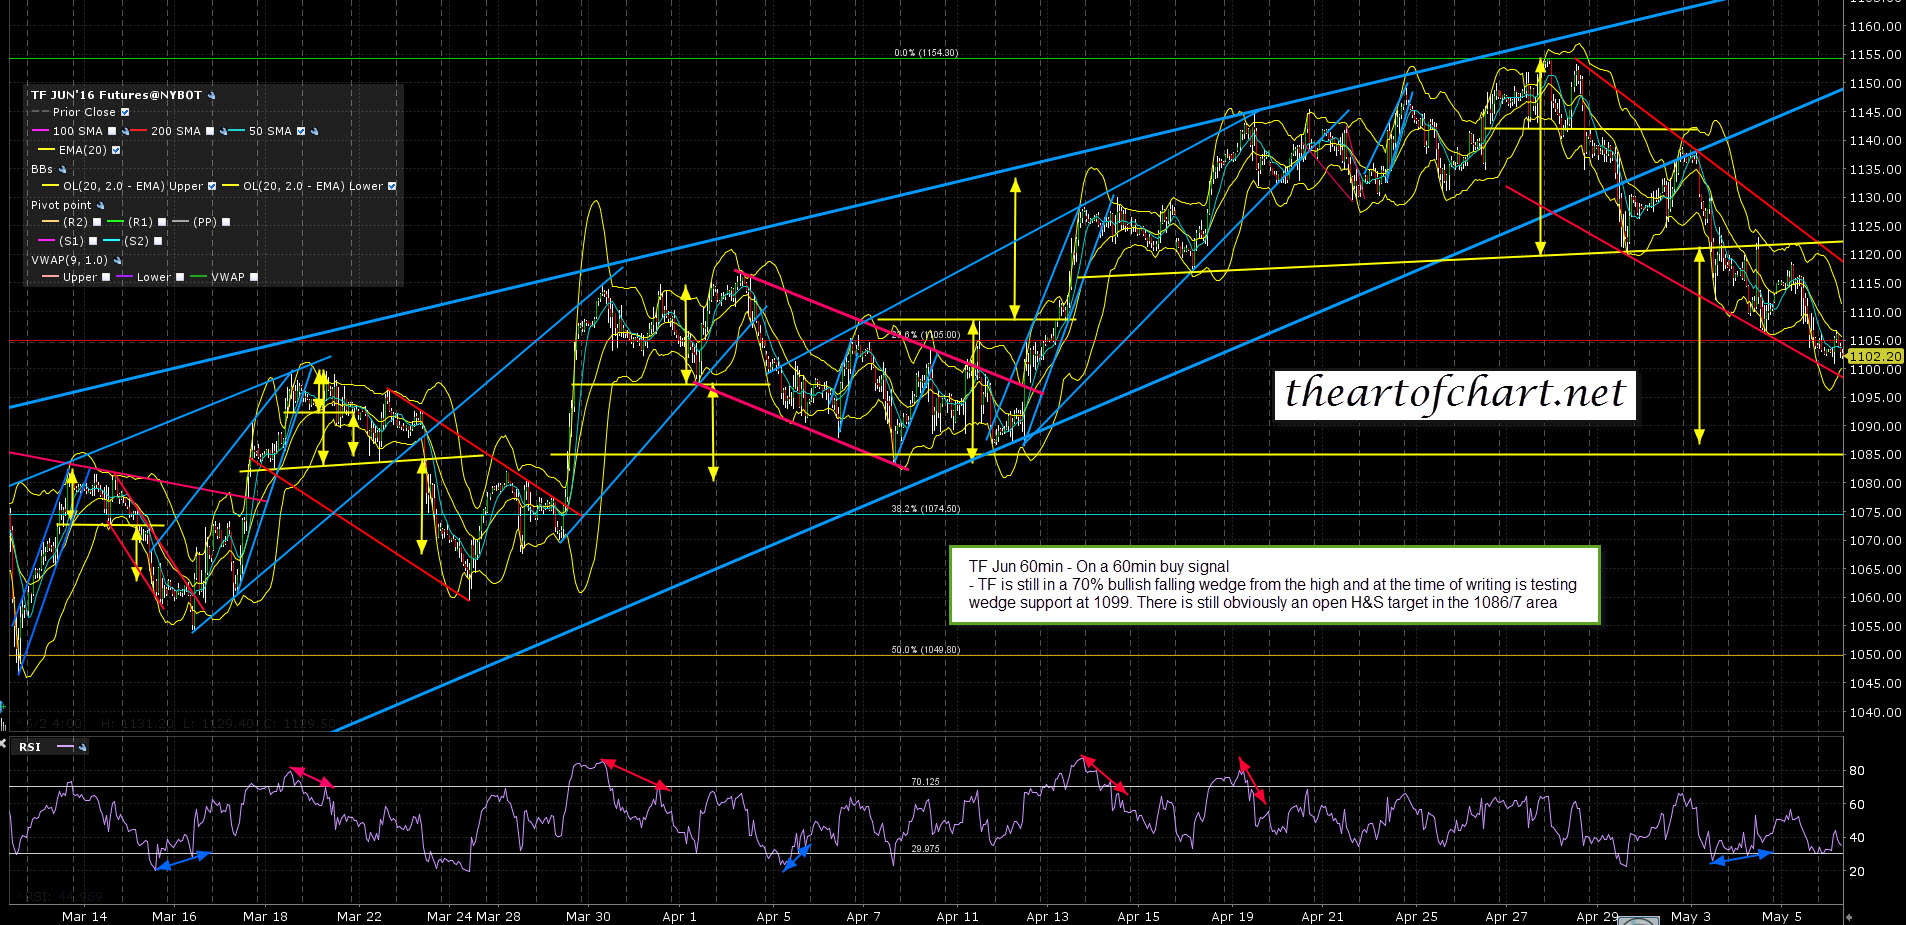Click the Apr 13 date on time axis
The height and width of the screenshot is (925, 1906).
click(1047, 916)
